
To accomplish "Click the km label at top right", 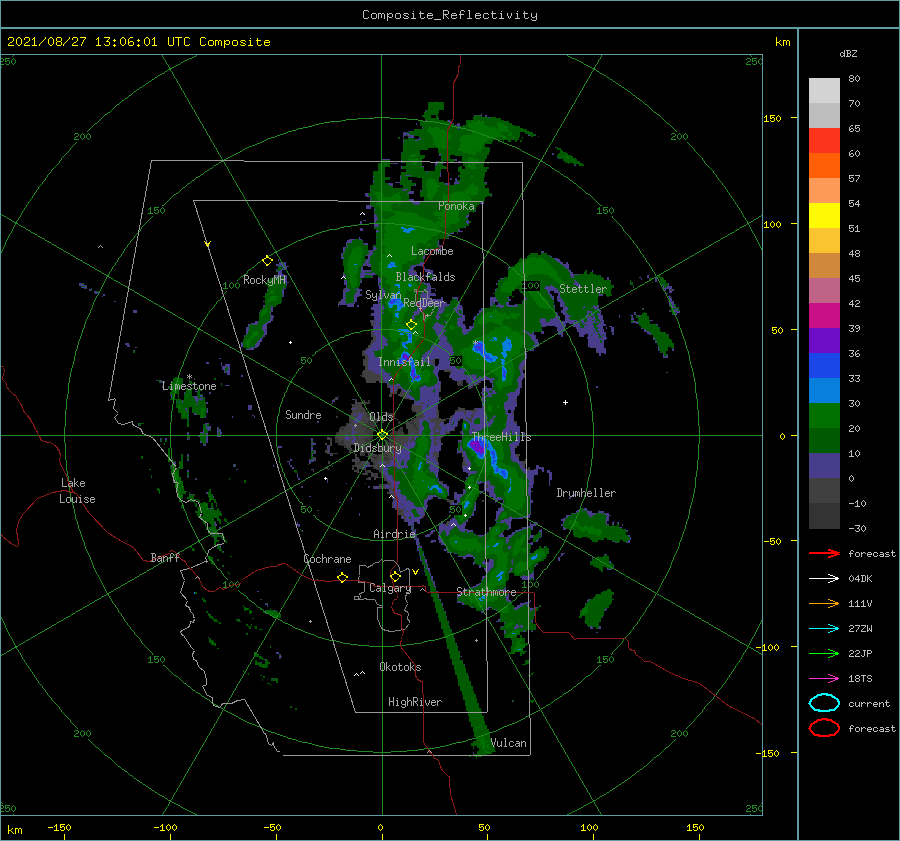I will coord(782,42).
